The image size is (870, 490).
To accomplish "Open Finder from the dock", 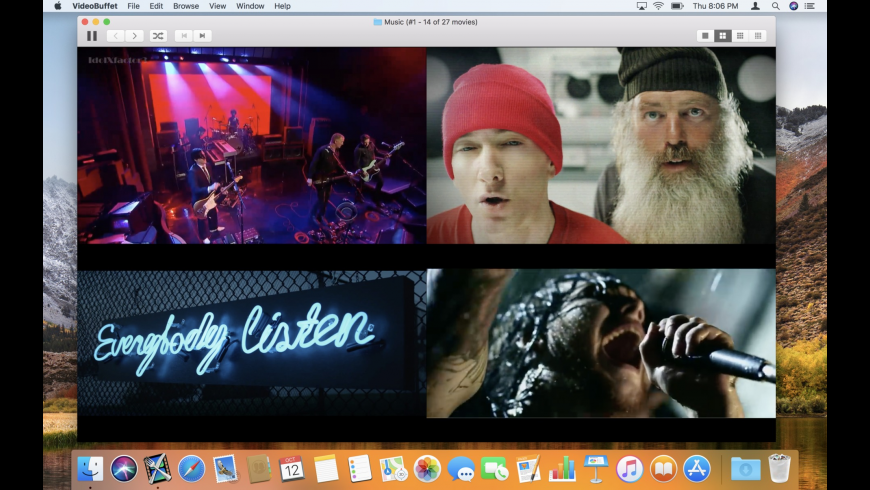I will pos(90,469).
